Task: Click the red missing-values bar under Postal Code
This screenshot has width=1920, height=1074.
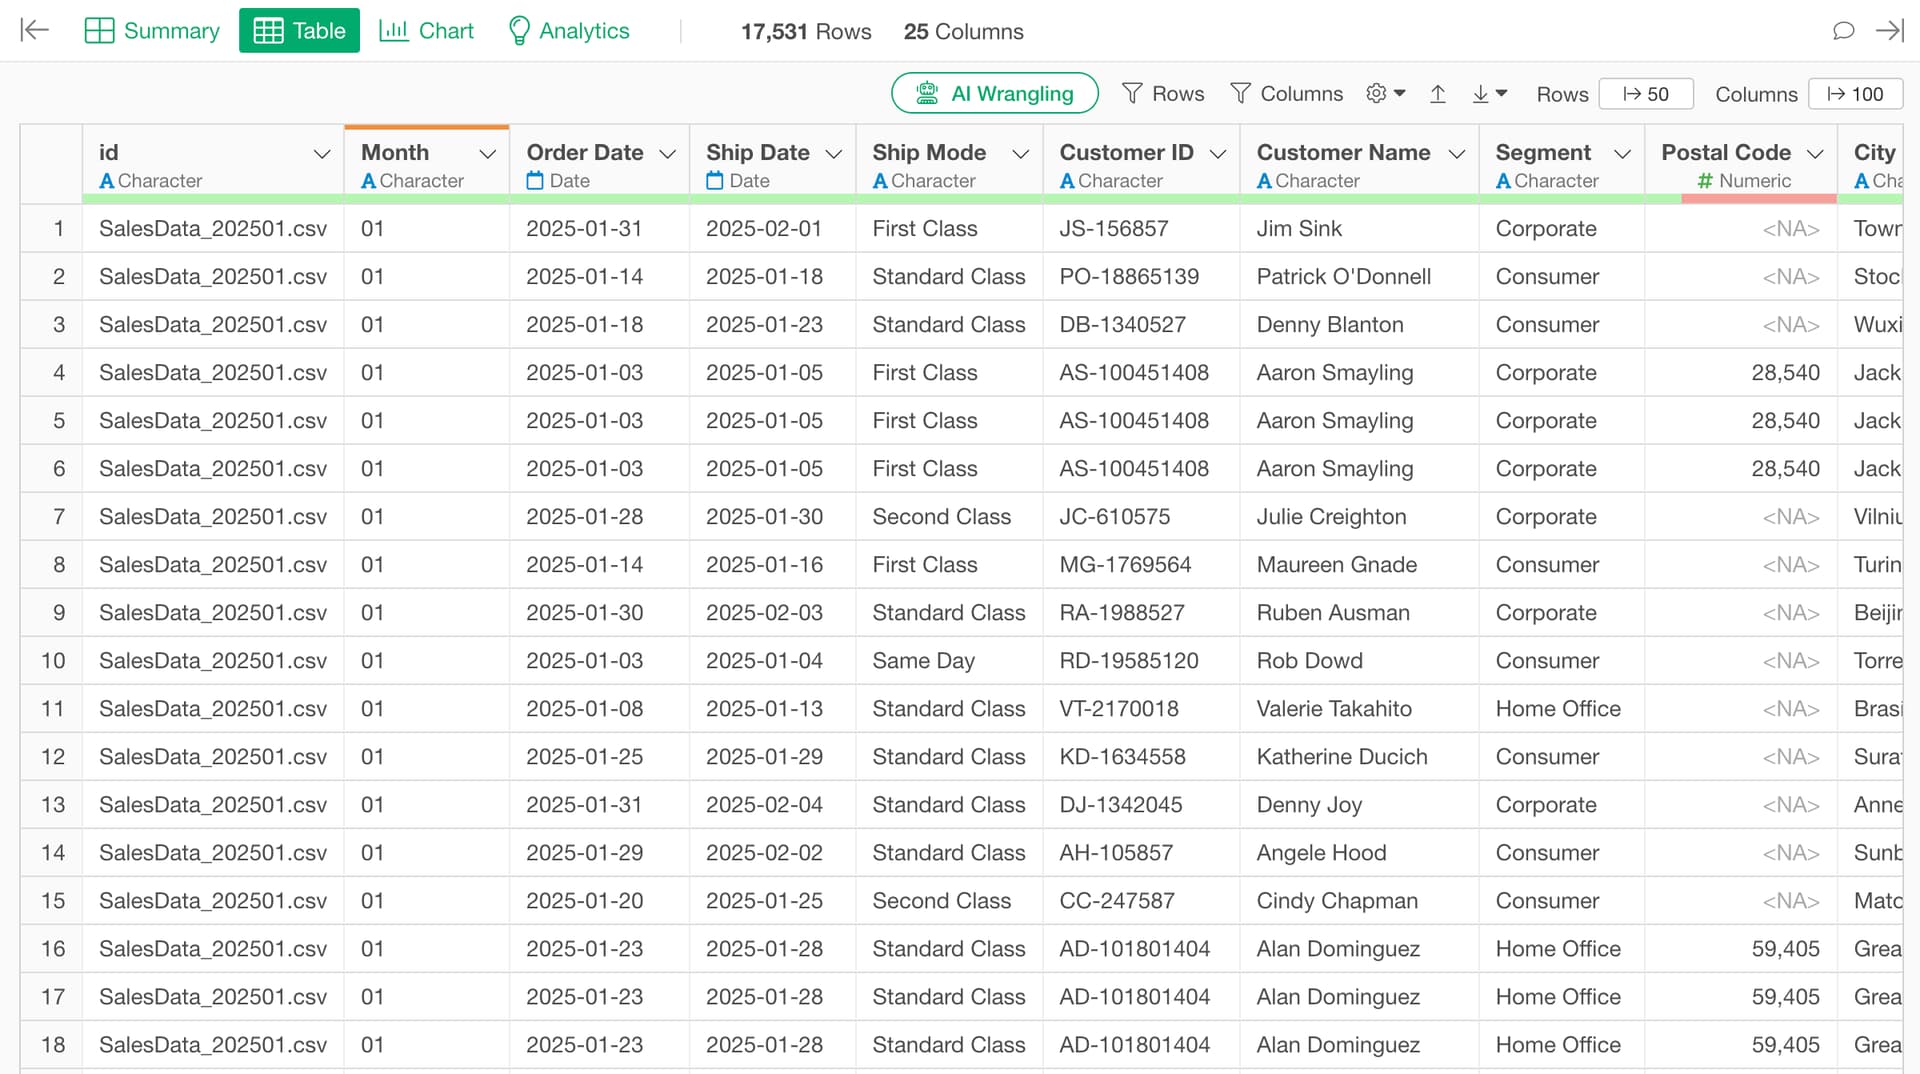Action: pyautogui.click(x=1758, y=199)
